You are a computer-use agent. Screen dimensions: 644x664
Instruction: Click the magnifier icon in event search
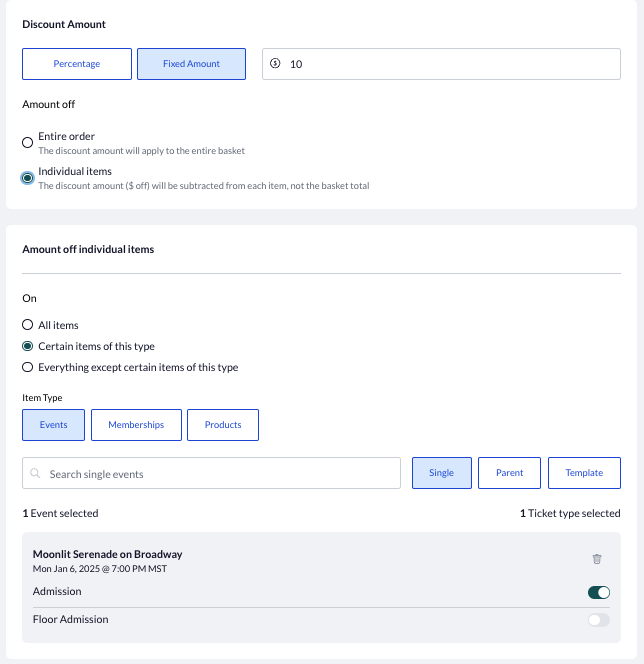tap(35, 473)
